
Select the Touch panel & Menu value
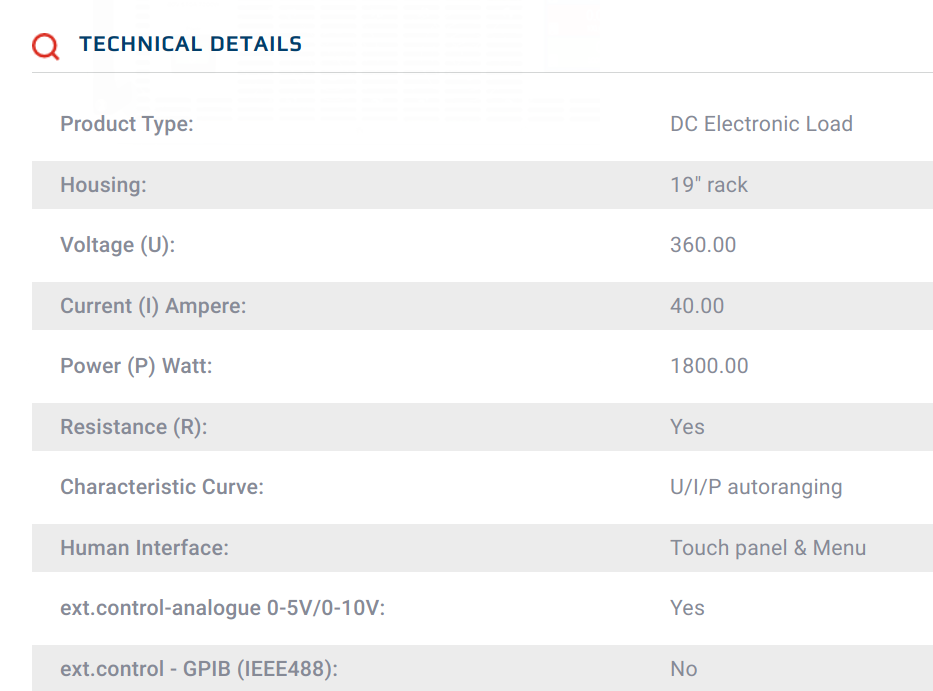pyautogui.click(x=768, y=548)
